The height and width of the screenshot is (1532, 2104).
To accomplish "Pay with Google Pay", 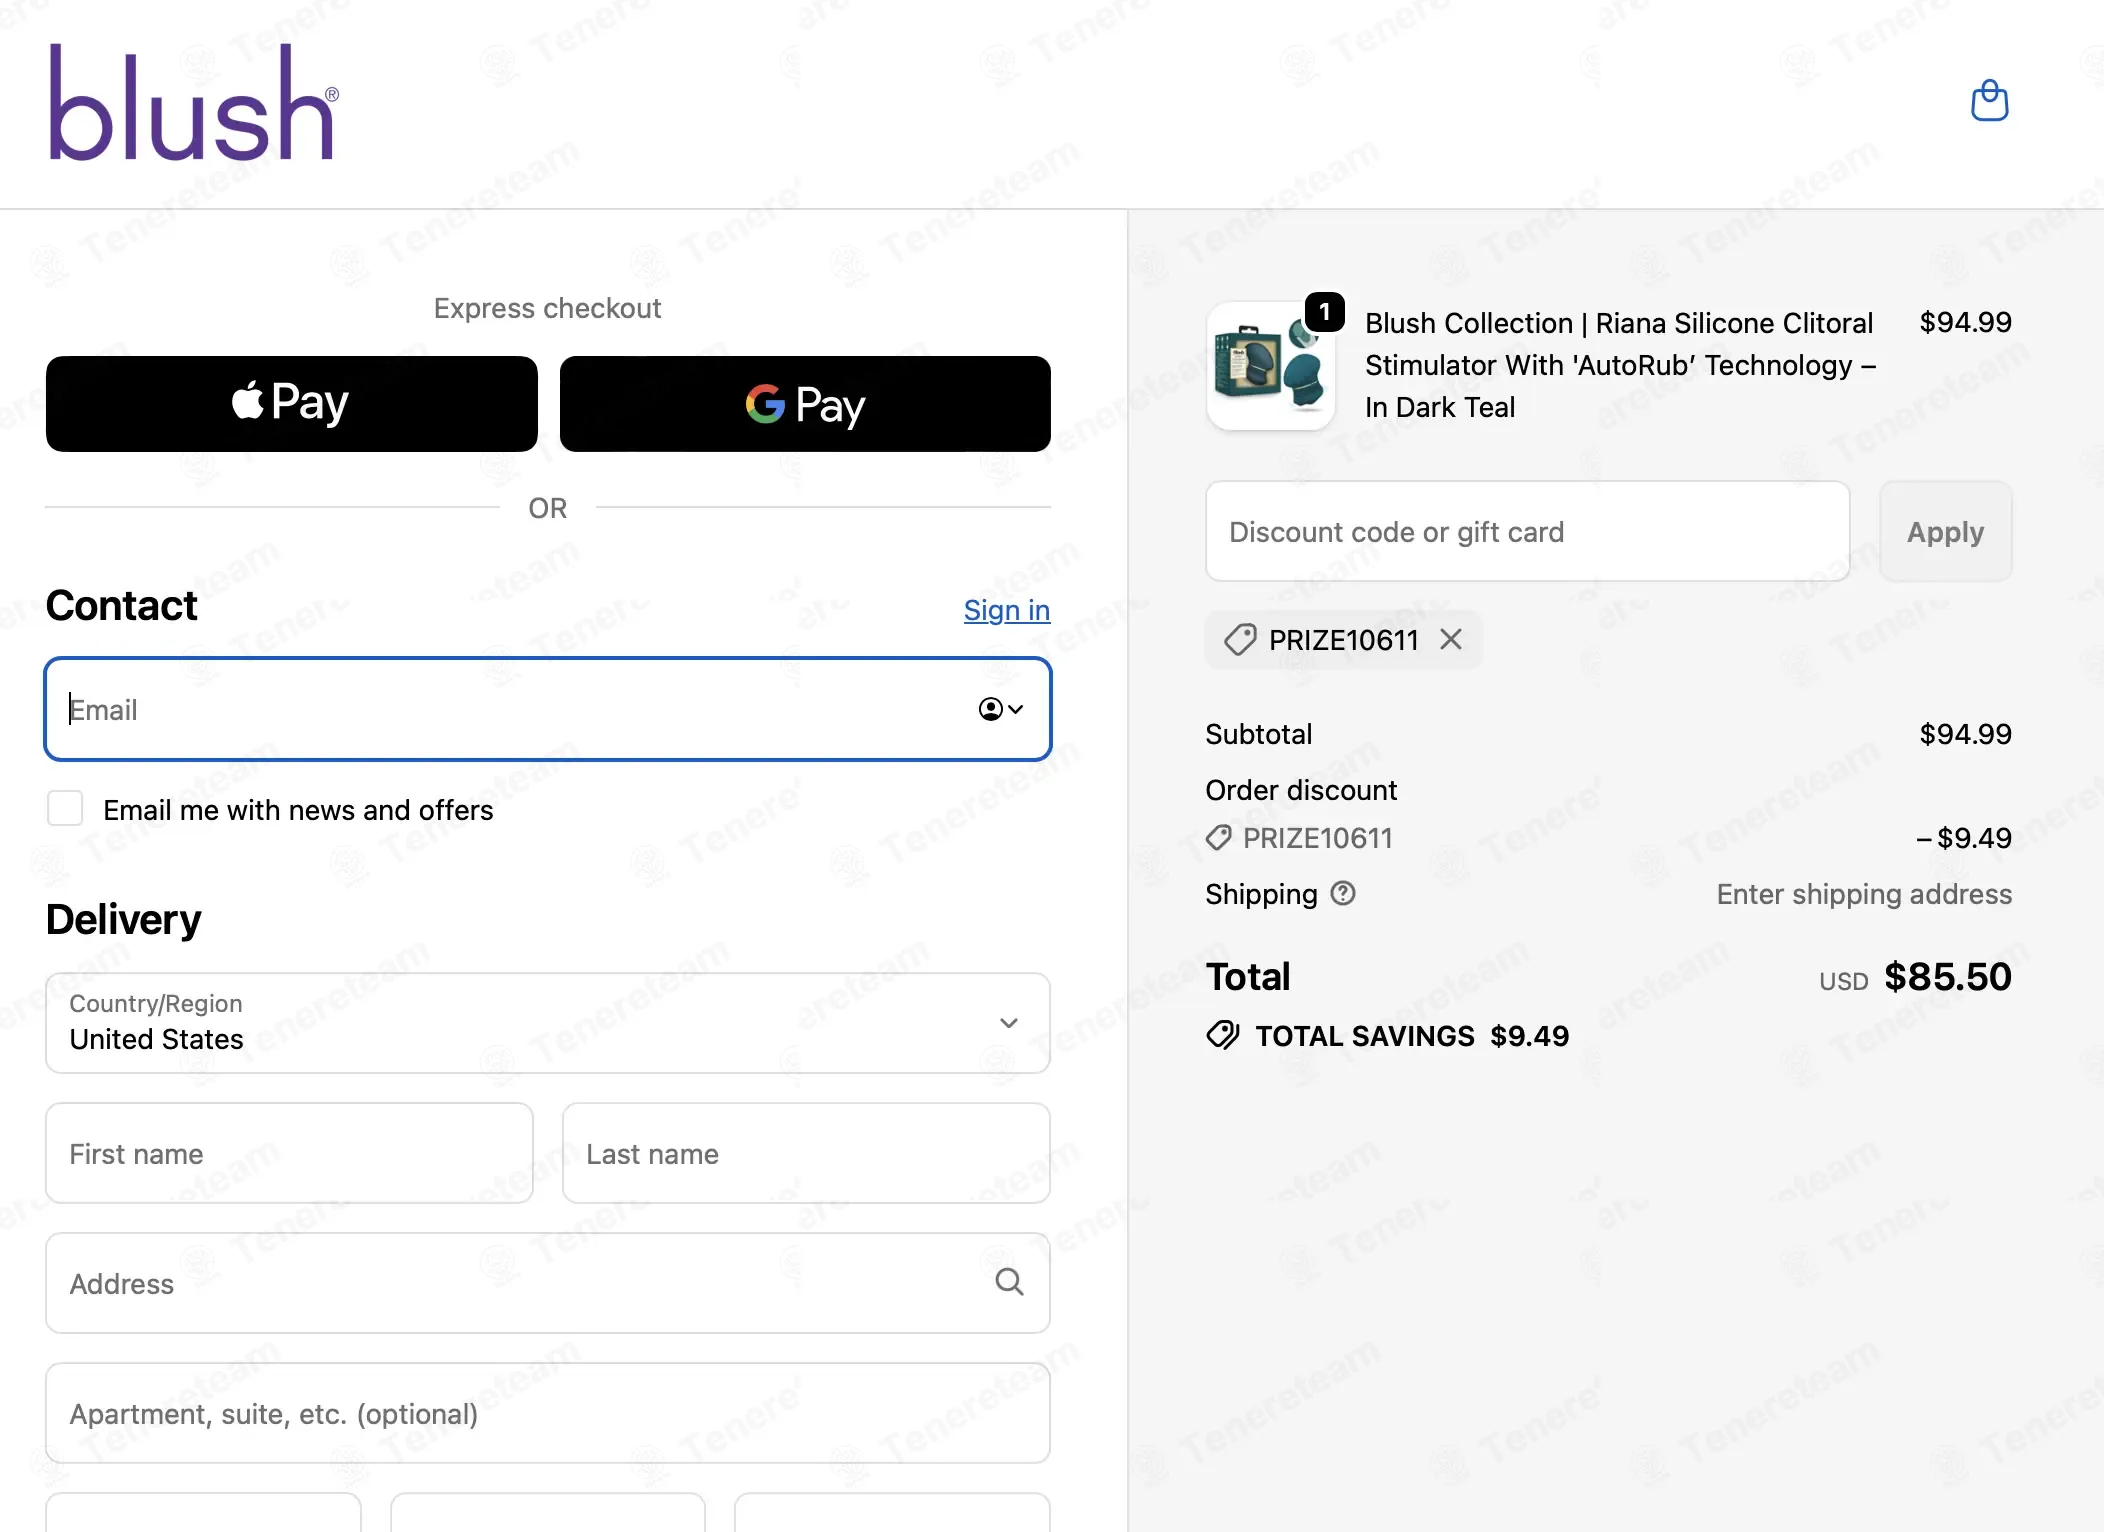I will (x=805, y=404).
